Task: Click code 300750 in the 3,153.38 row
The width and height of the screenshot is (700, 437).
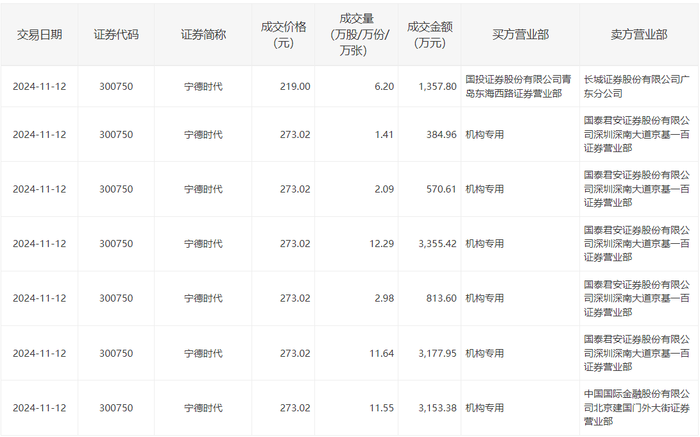Action: pyautogui.click(x=116, y=408)
